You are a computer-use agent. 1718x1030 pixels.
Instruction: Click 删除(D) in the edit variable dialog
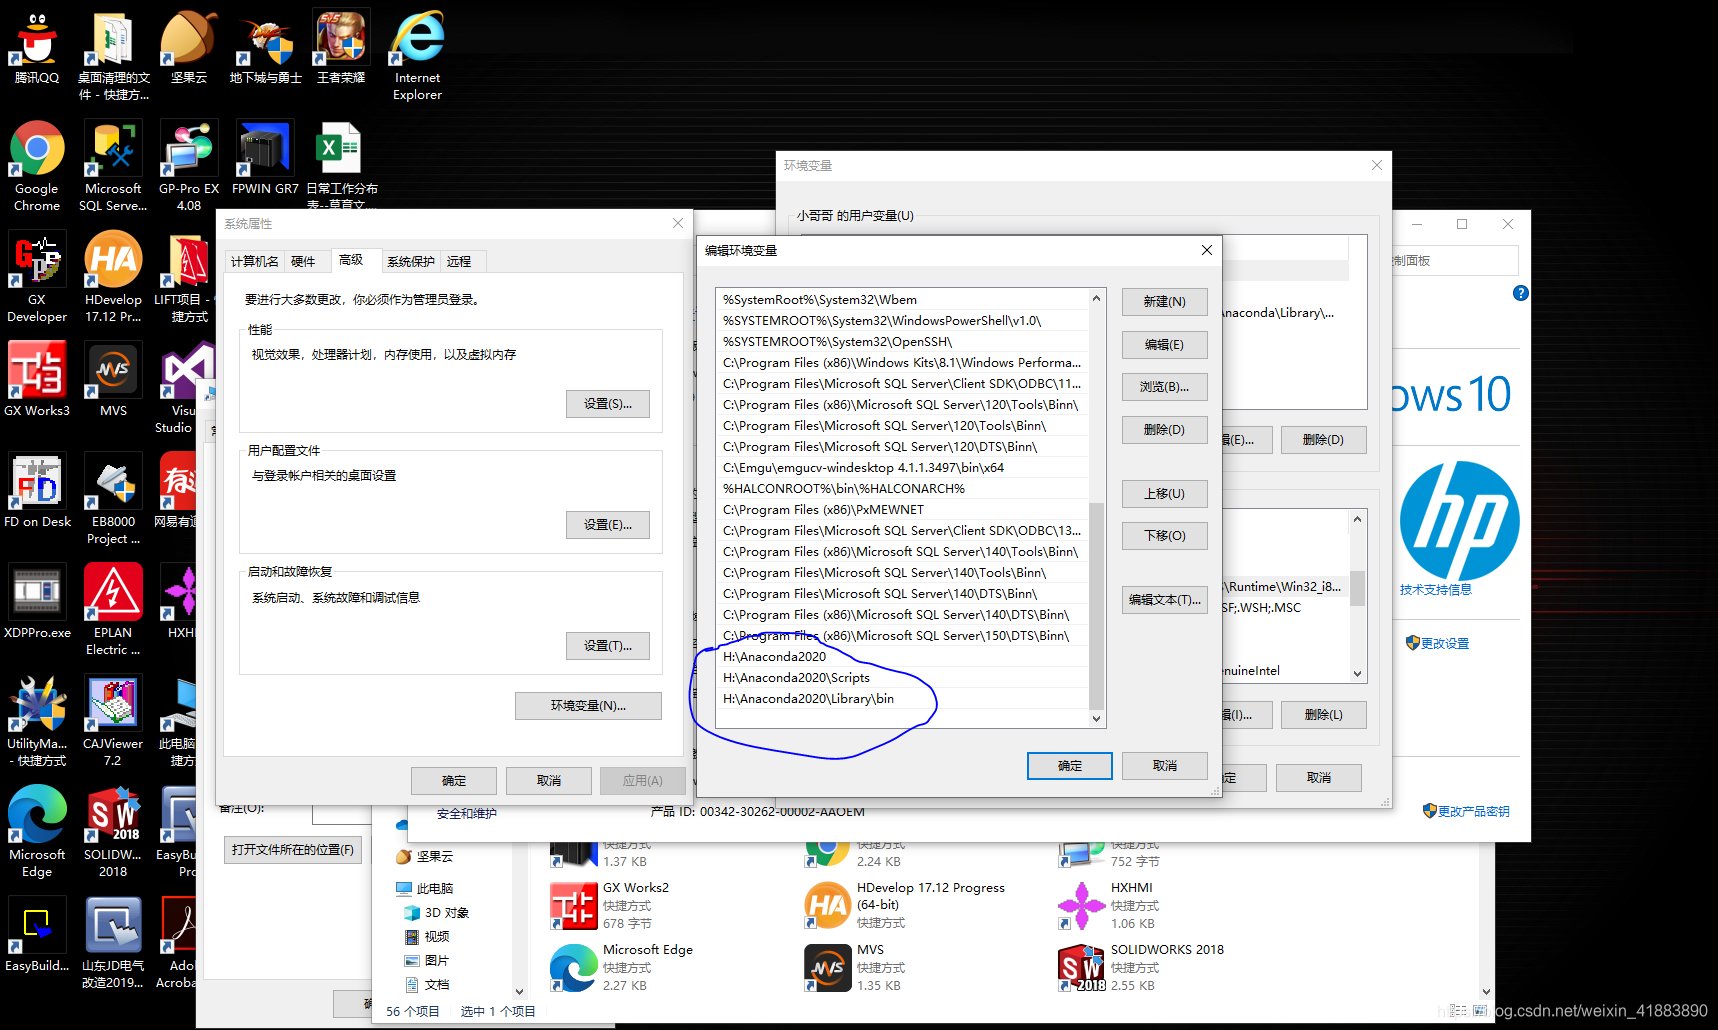(1164, 430)
